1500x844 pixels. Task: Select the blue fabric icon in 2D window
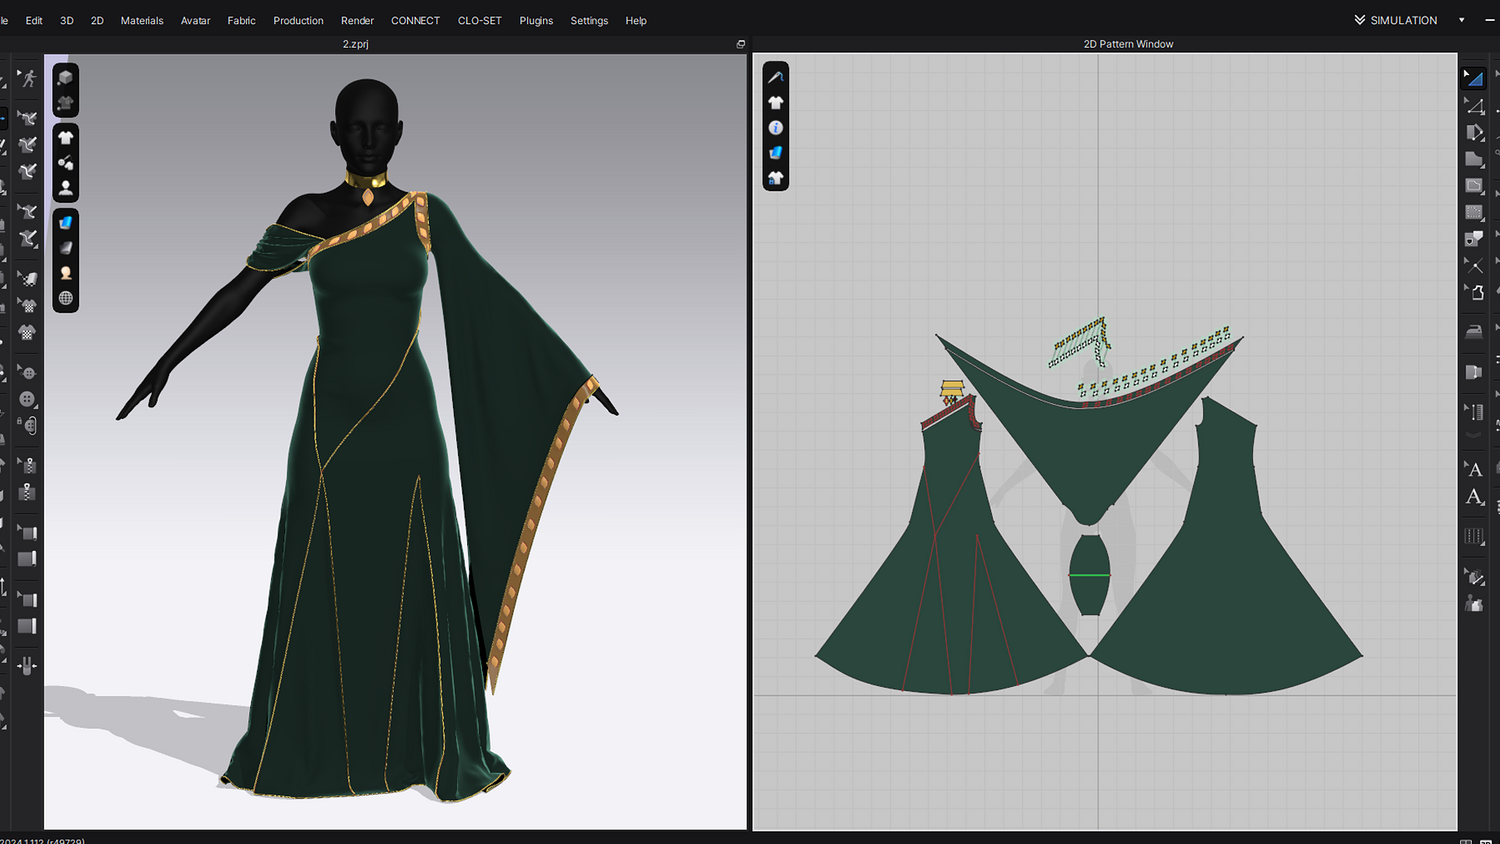pos(775,153)
